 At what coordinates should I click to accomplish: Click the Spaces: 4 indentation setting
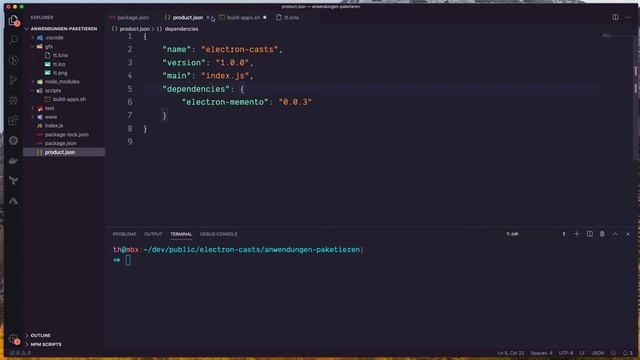coord(541,353)
